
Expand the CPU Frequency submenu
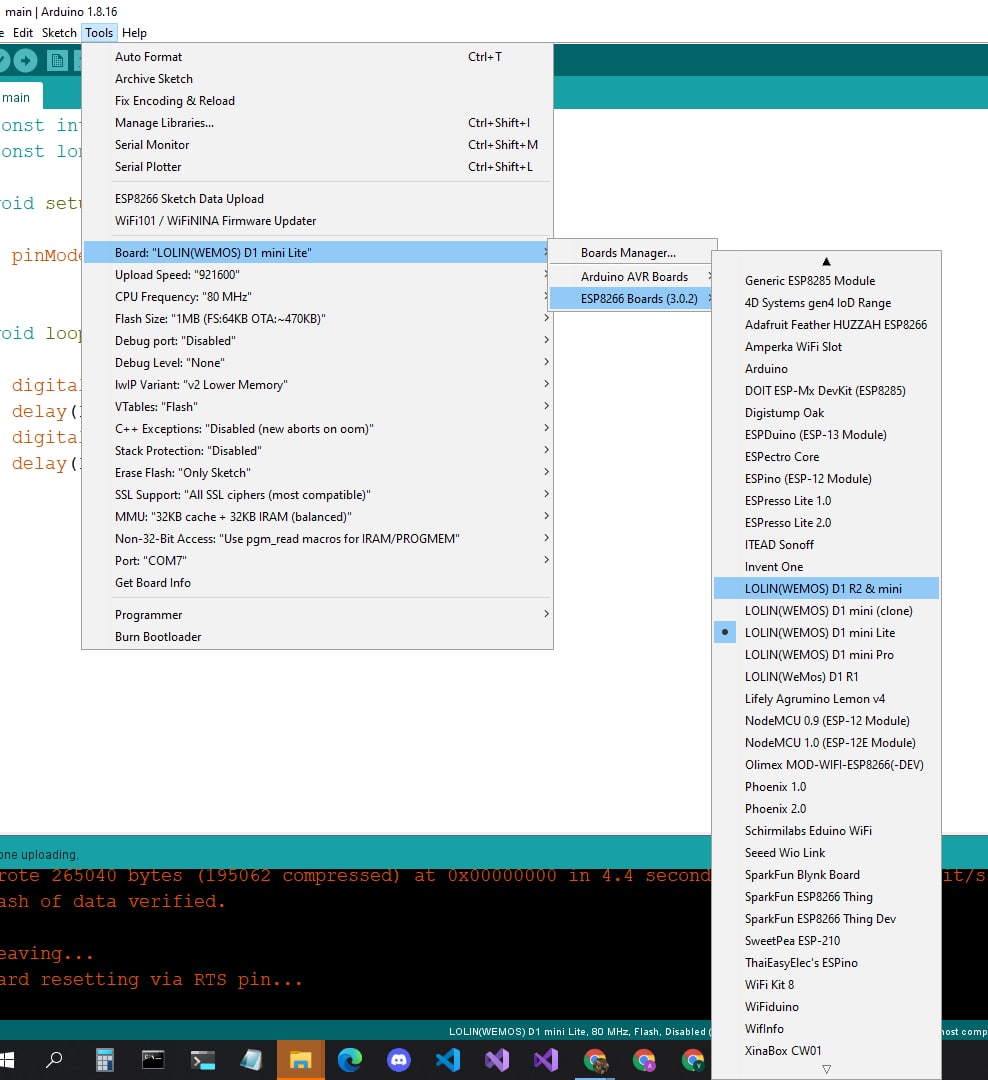pos(318,296)
